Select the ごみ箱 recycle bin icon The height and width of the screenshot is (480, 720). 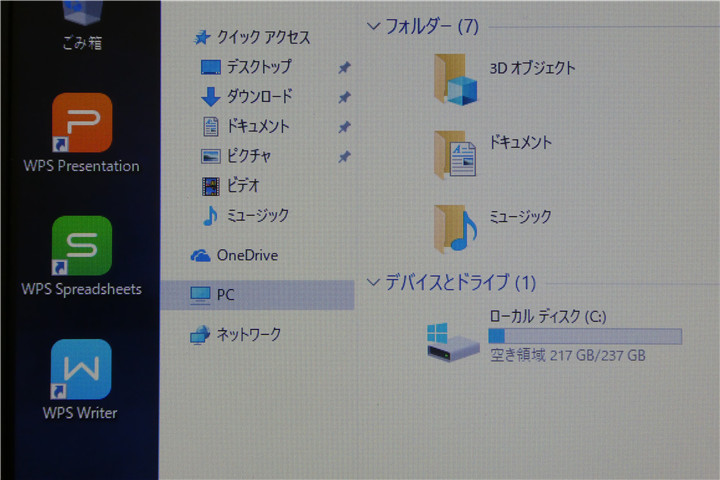[82, 12]
